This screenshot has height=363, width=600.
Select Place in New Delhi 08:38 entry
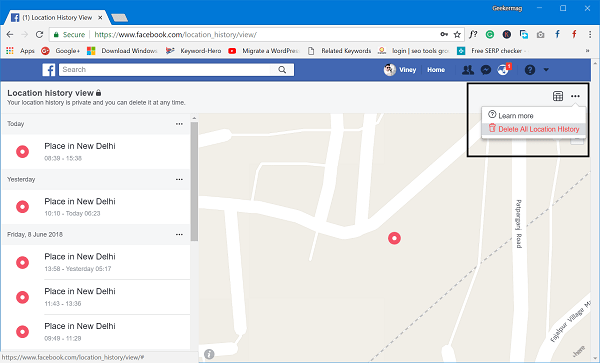point(96,151)
